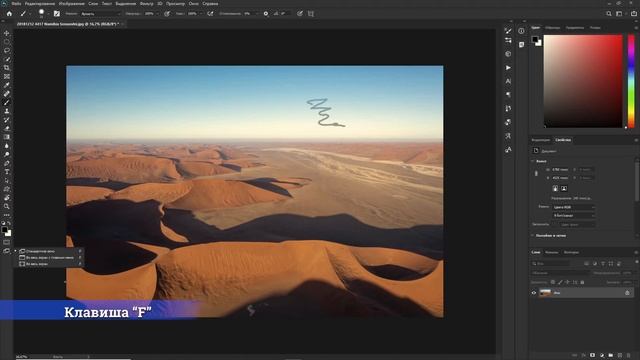Open the color mode Цвета RGB dropdown
The height and width of the screenshot is (360, 640).
tap(573, 207)
